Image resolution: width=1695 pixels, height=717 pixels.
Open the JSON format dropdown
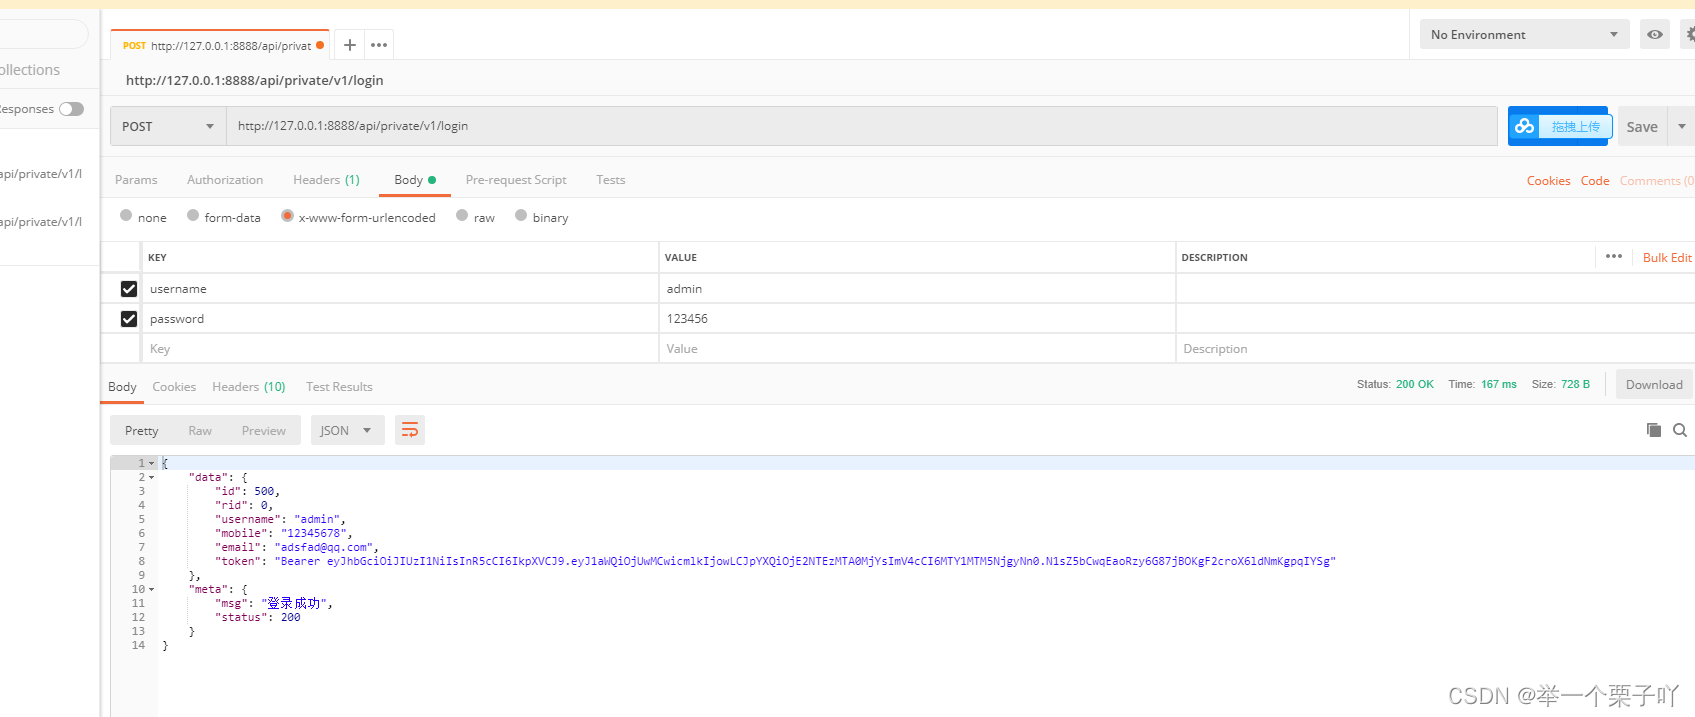click(346, 430)
